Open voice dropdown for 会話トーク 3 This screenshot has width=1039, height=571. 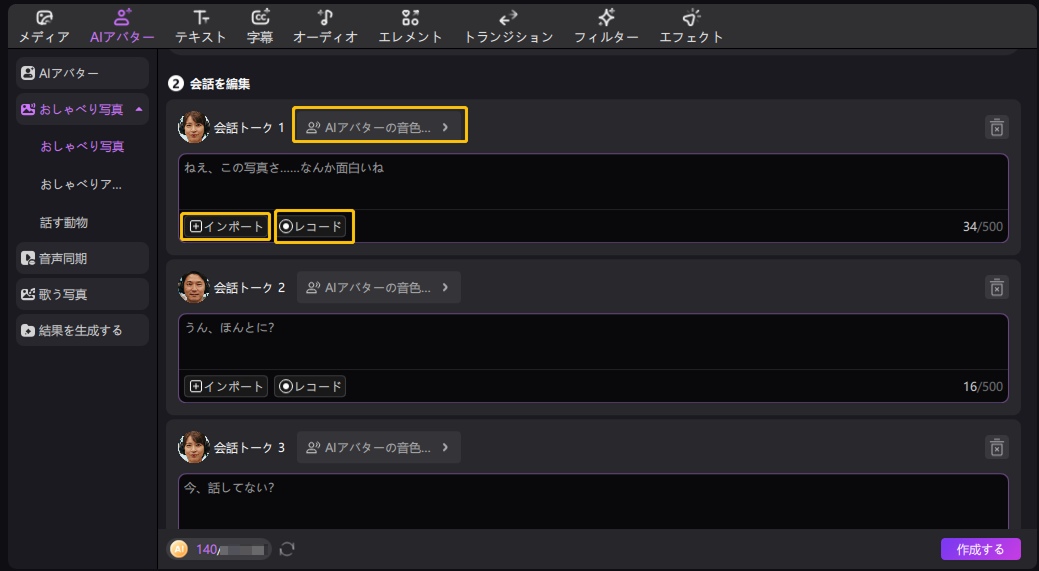pyautogui.click(x=379, y=447)
